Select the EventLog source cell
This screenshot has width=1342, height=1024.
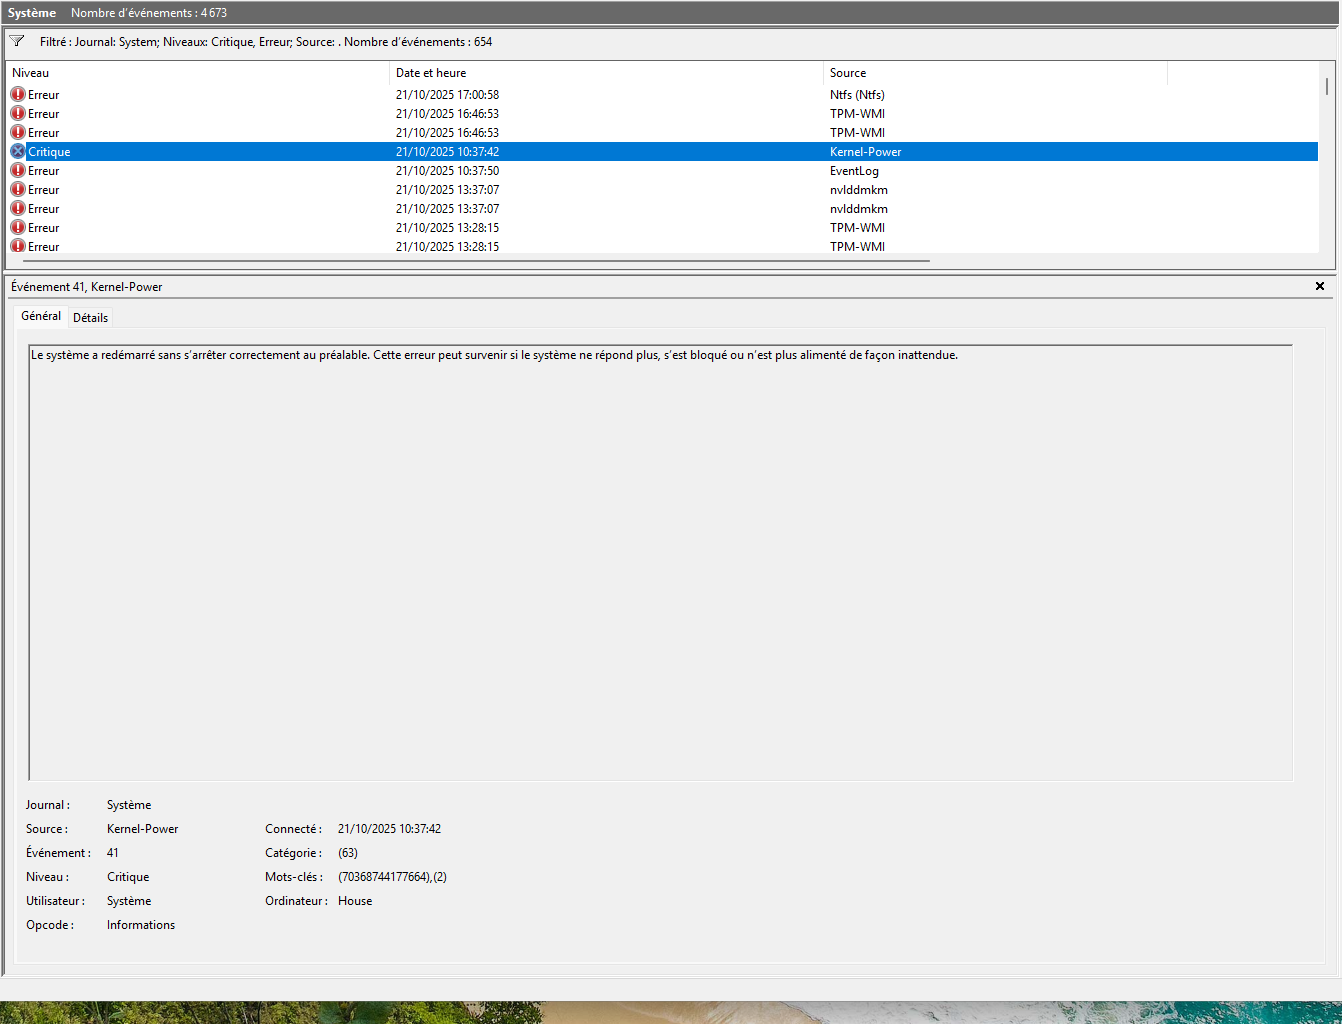(854, 171)
